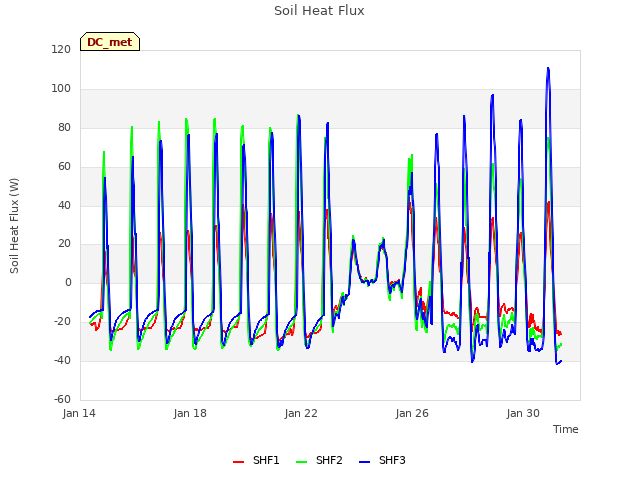Click the green SHF2 legend color marker
The height and width of the screenshot is (480, 640).
(301, 462)
